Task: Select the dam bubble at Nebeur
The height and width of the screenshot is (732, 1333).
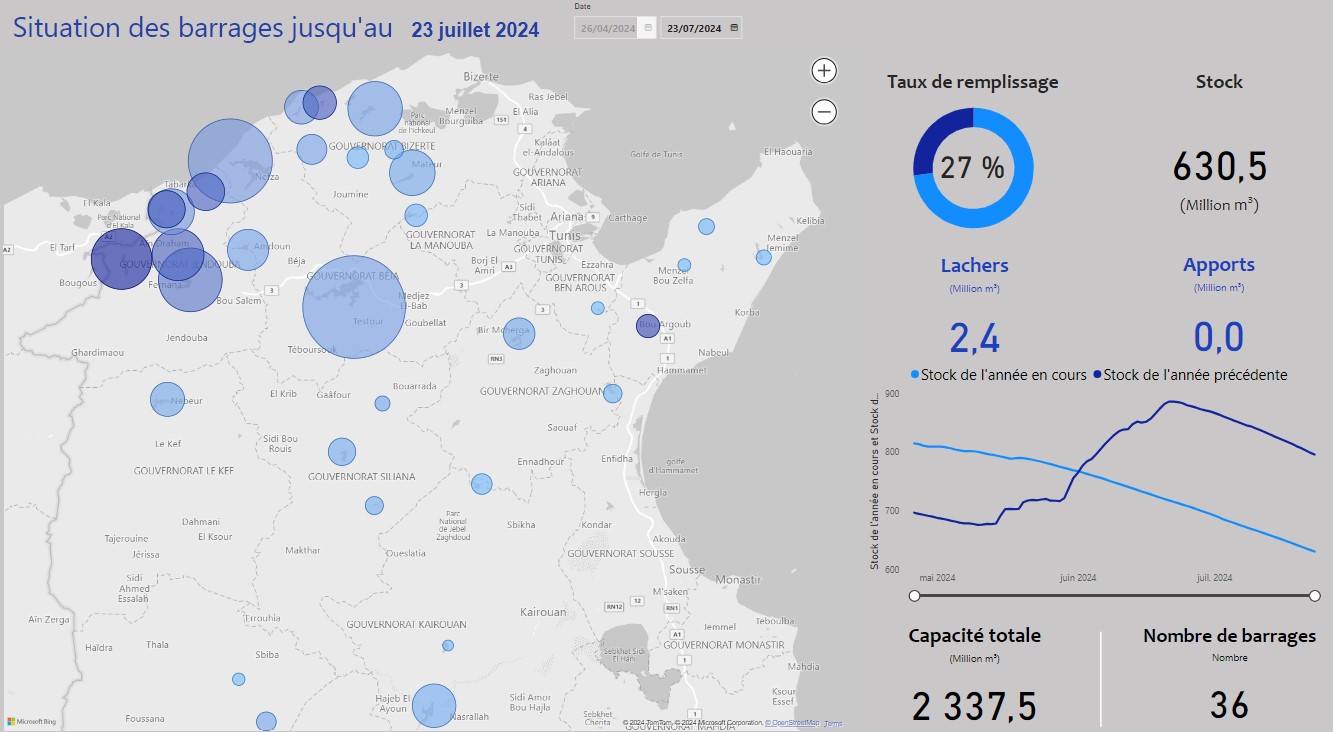Action: tap(167, 399)
